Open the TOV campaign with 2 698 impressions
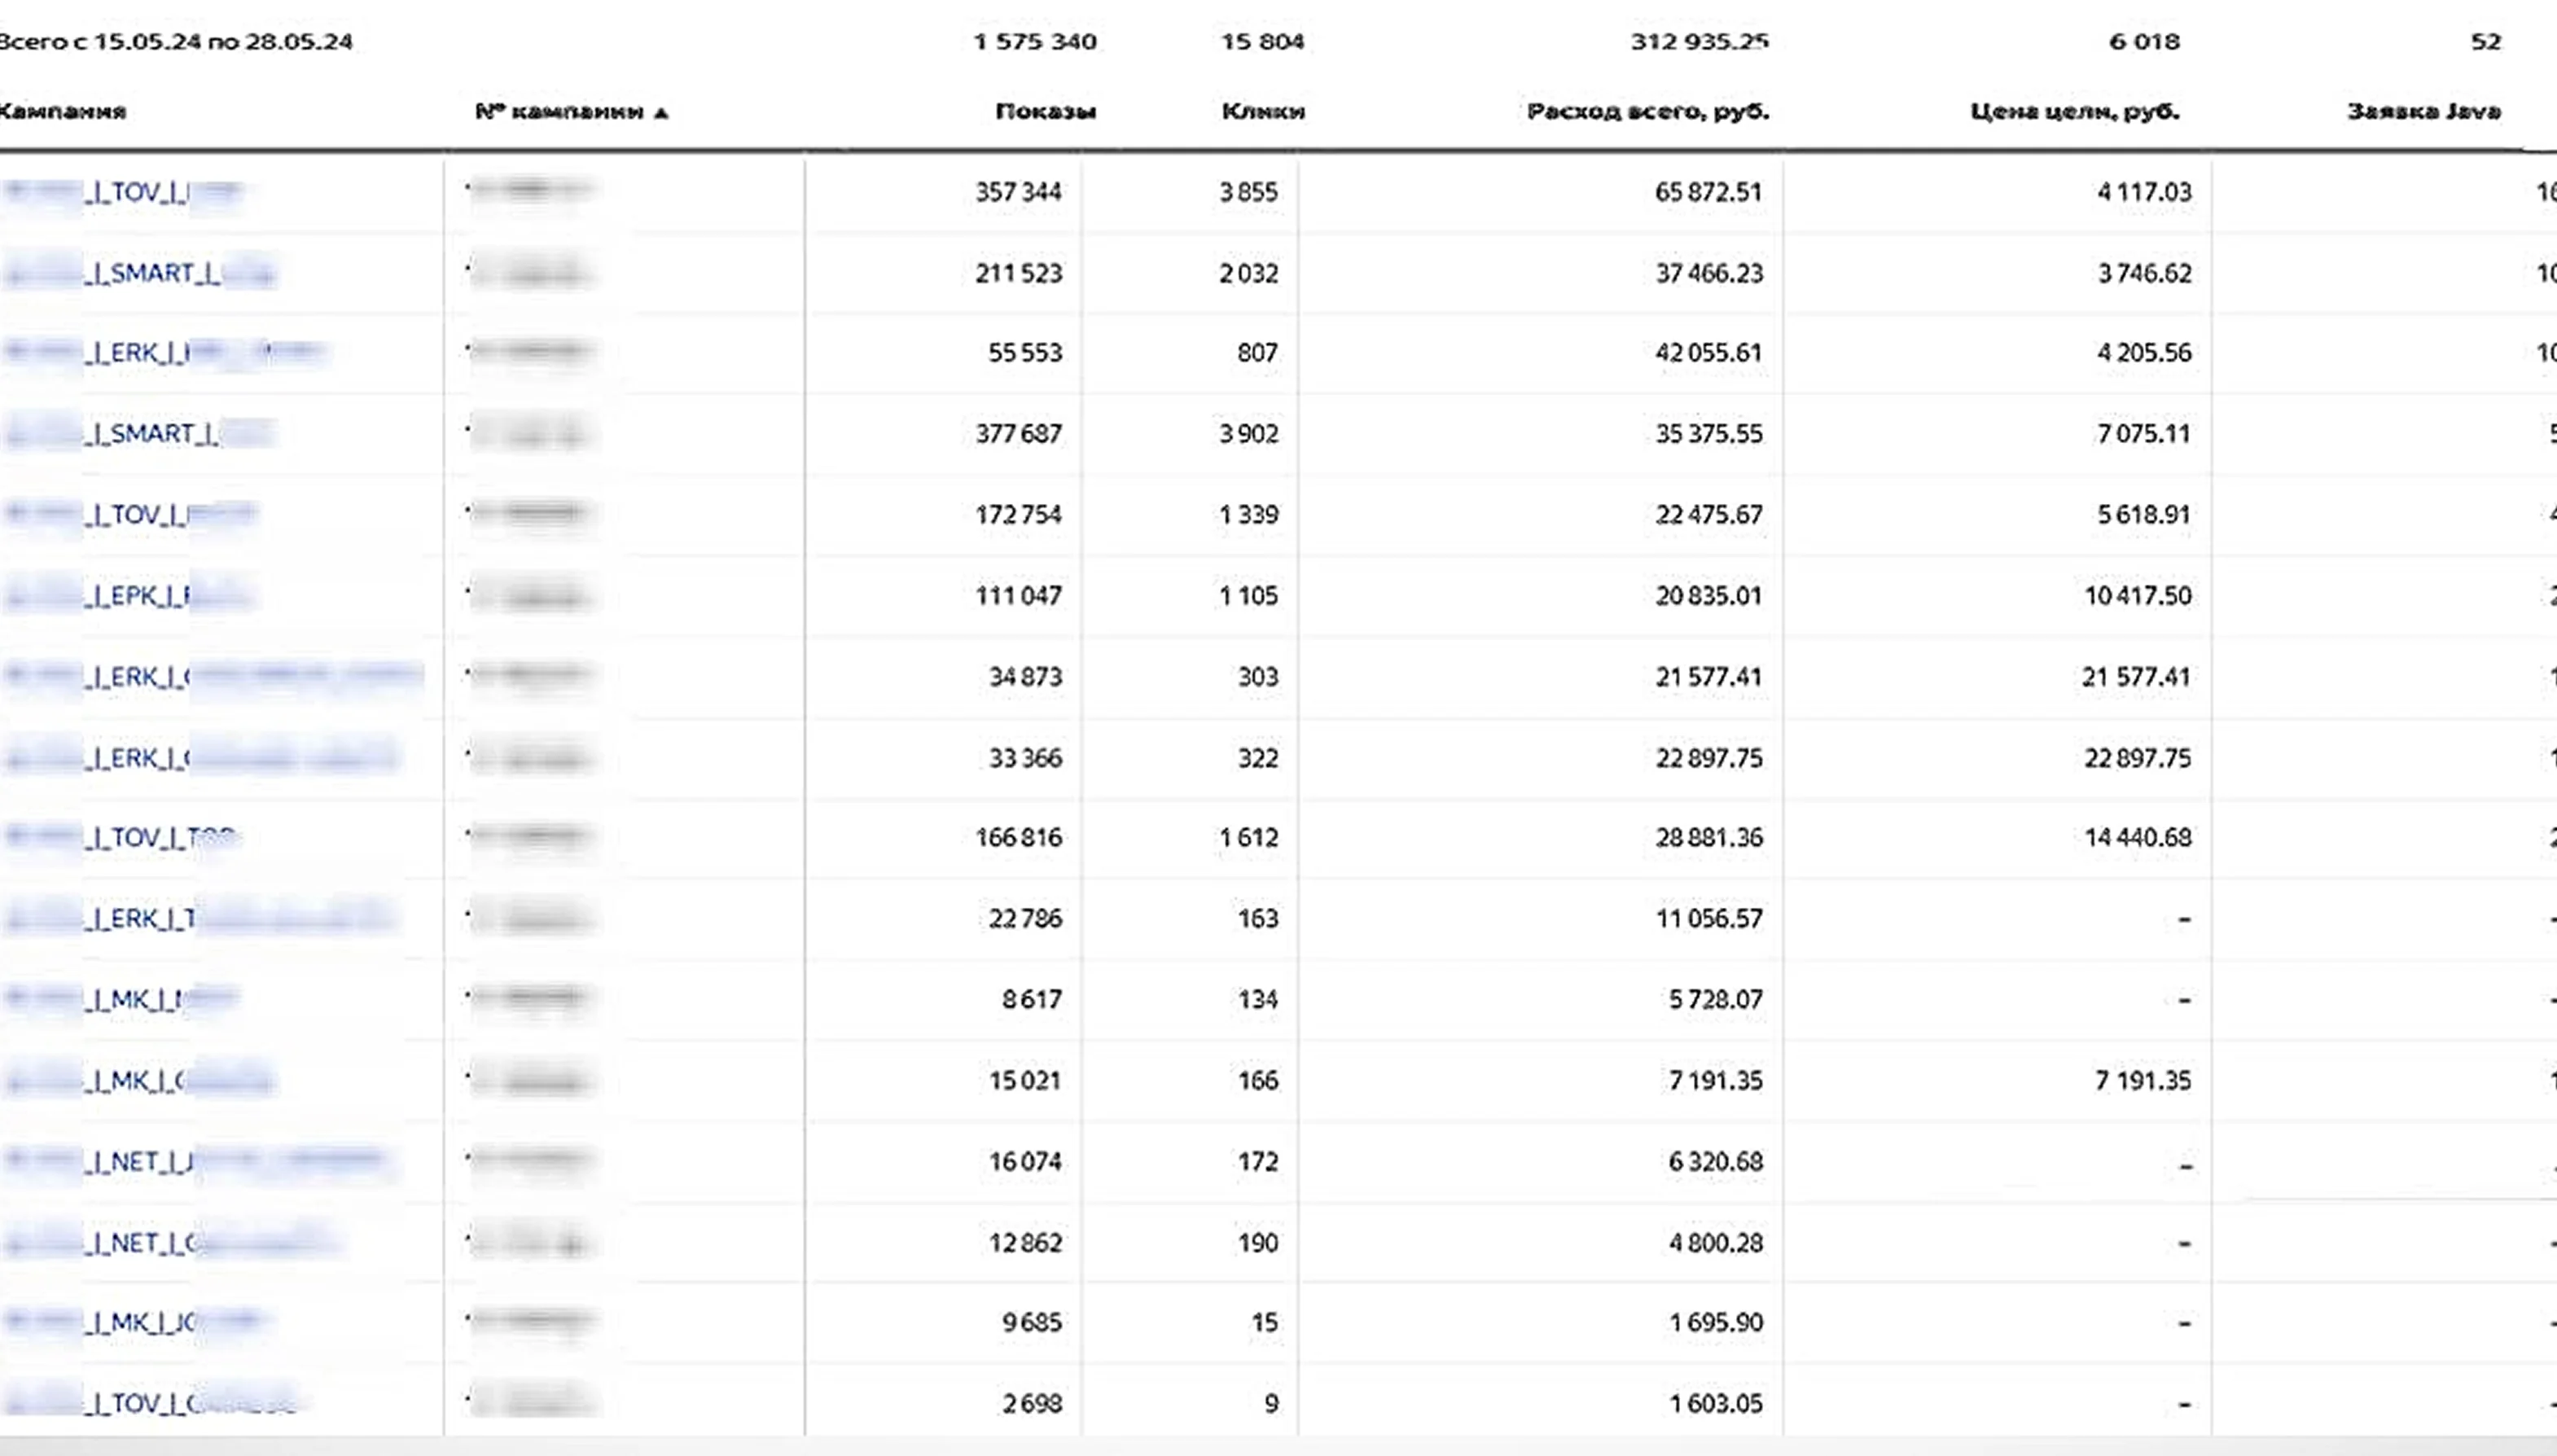The width and height of the screenshot is (2557, 1456). pyautogui.click(x=140, y=1403)
